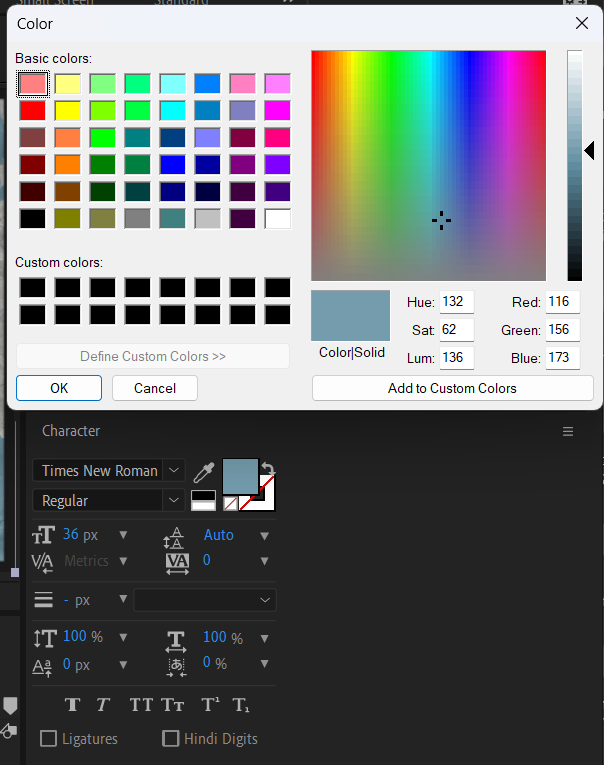Click in the Sat input field
Screen dimensions: 604x765
pyautogui.click(x=457, y=330)
